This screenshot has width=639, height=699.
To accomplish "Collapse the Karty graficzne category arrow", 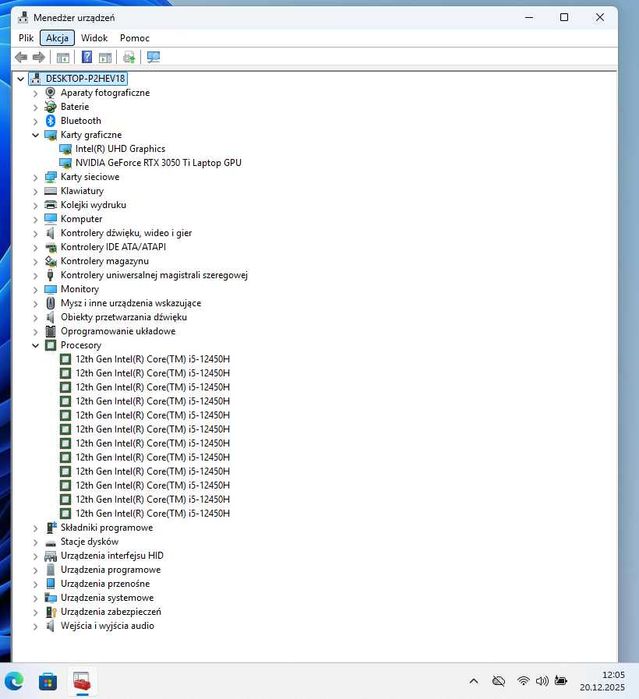I will [35, 135].
